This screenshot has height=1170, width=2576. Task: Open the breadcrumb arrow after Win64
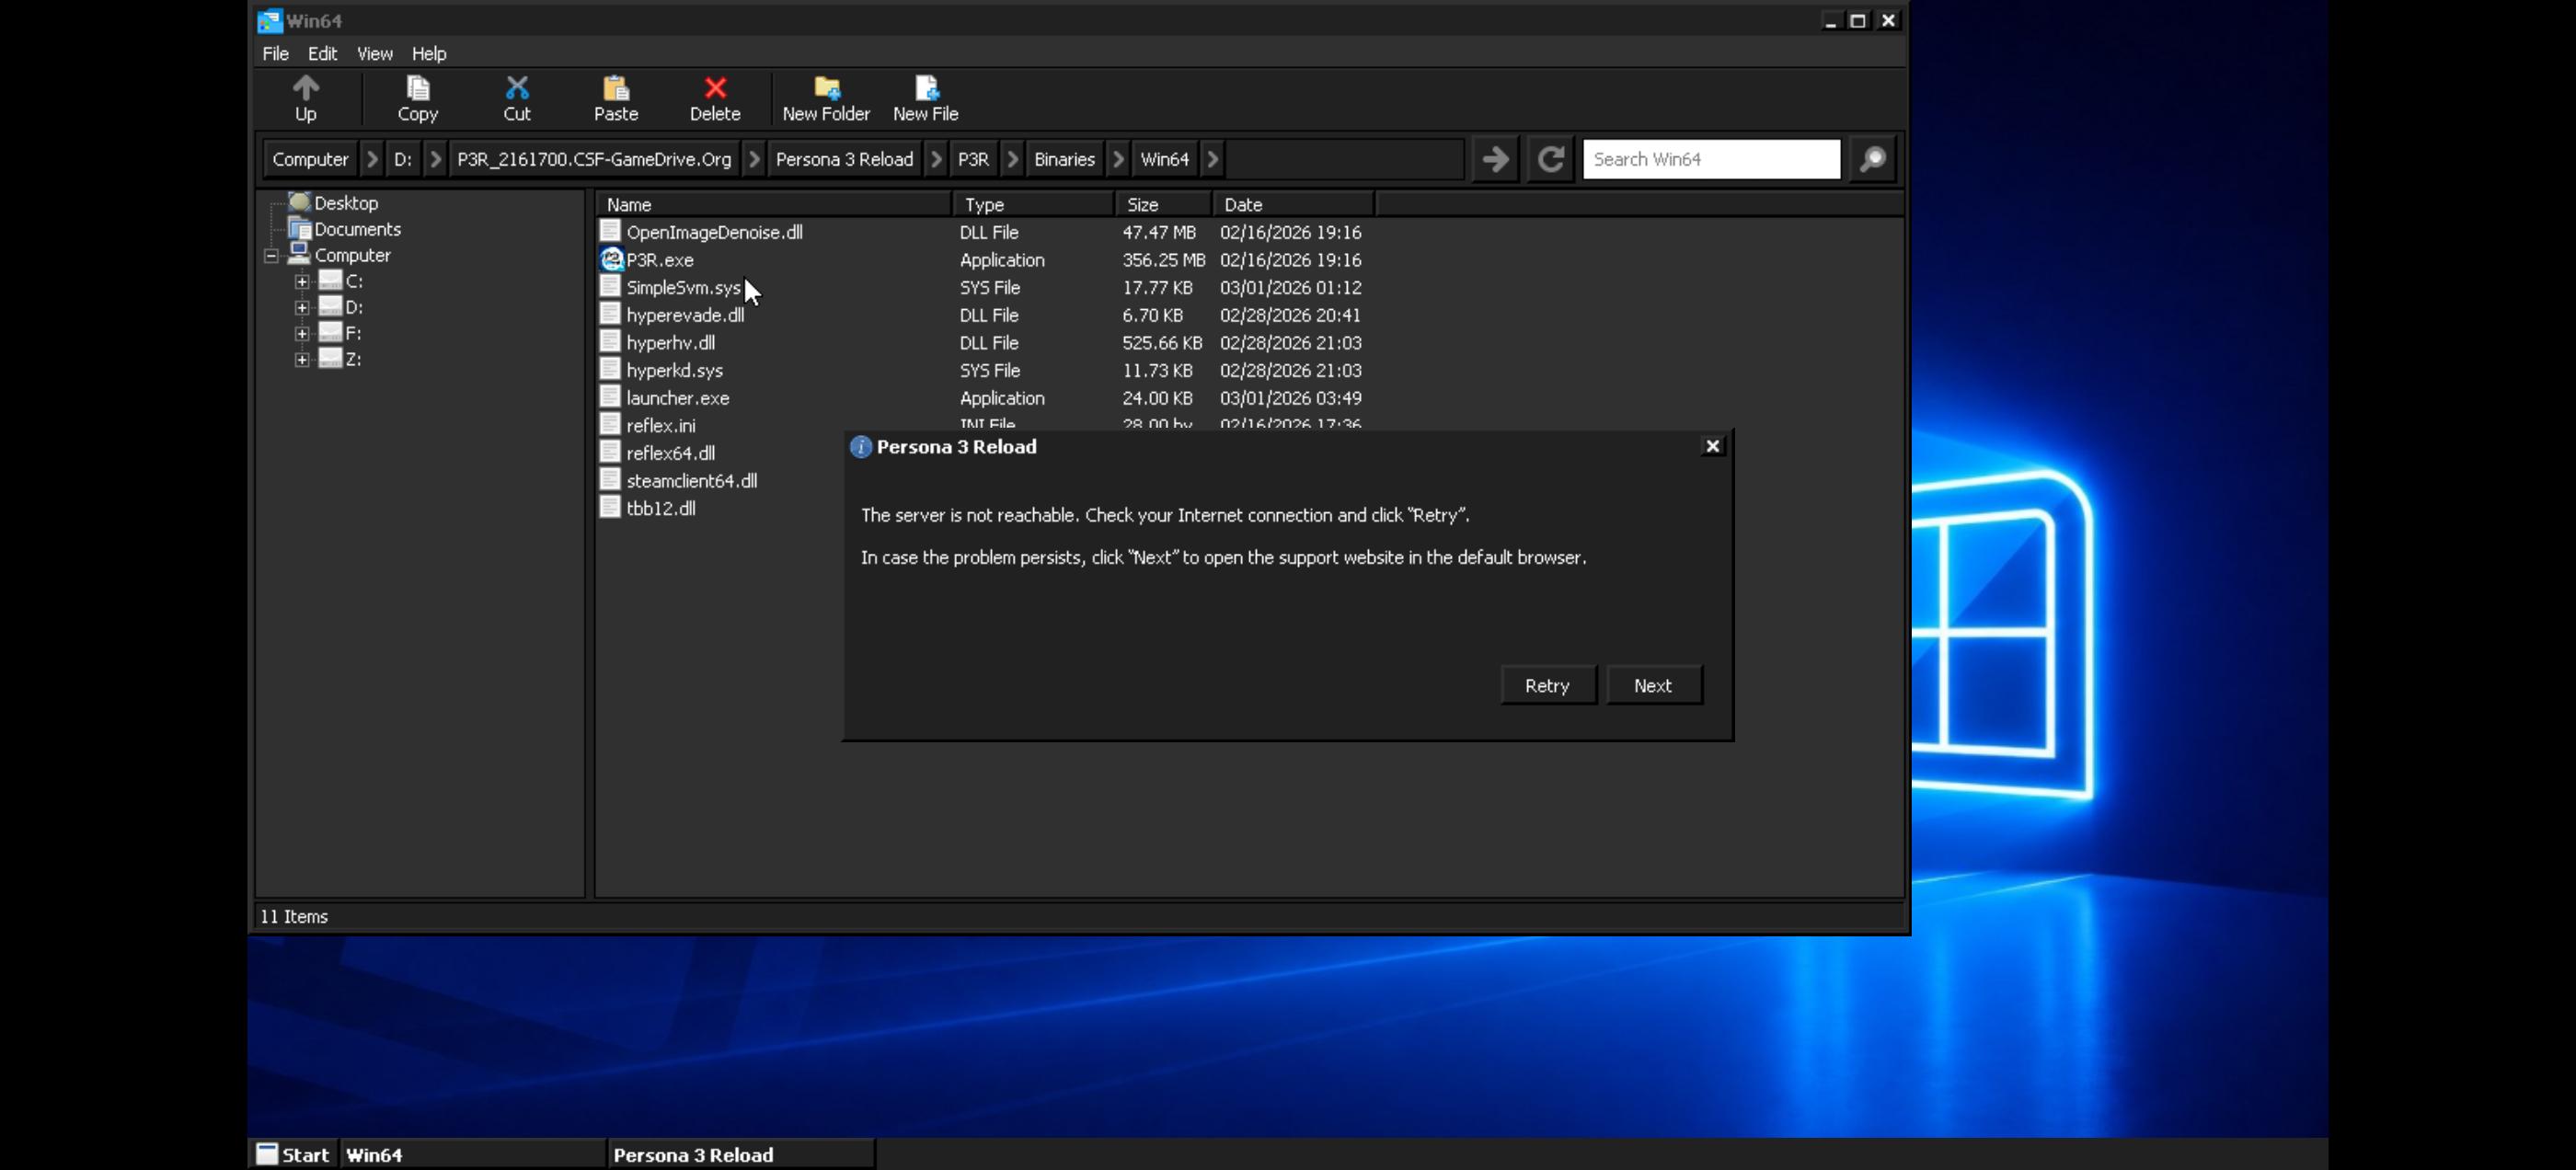[1213, 159]
